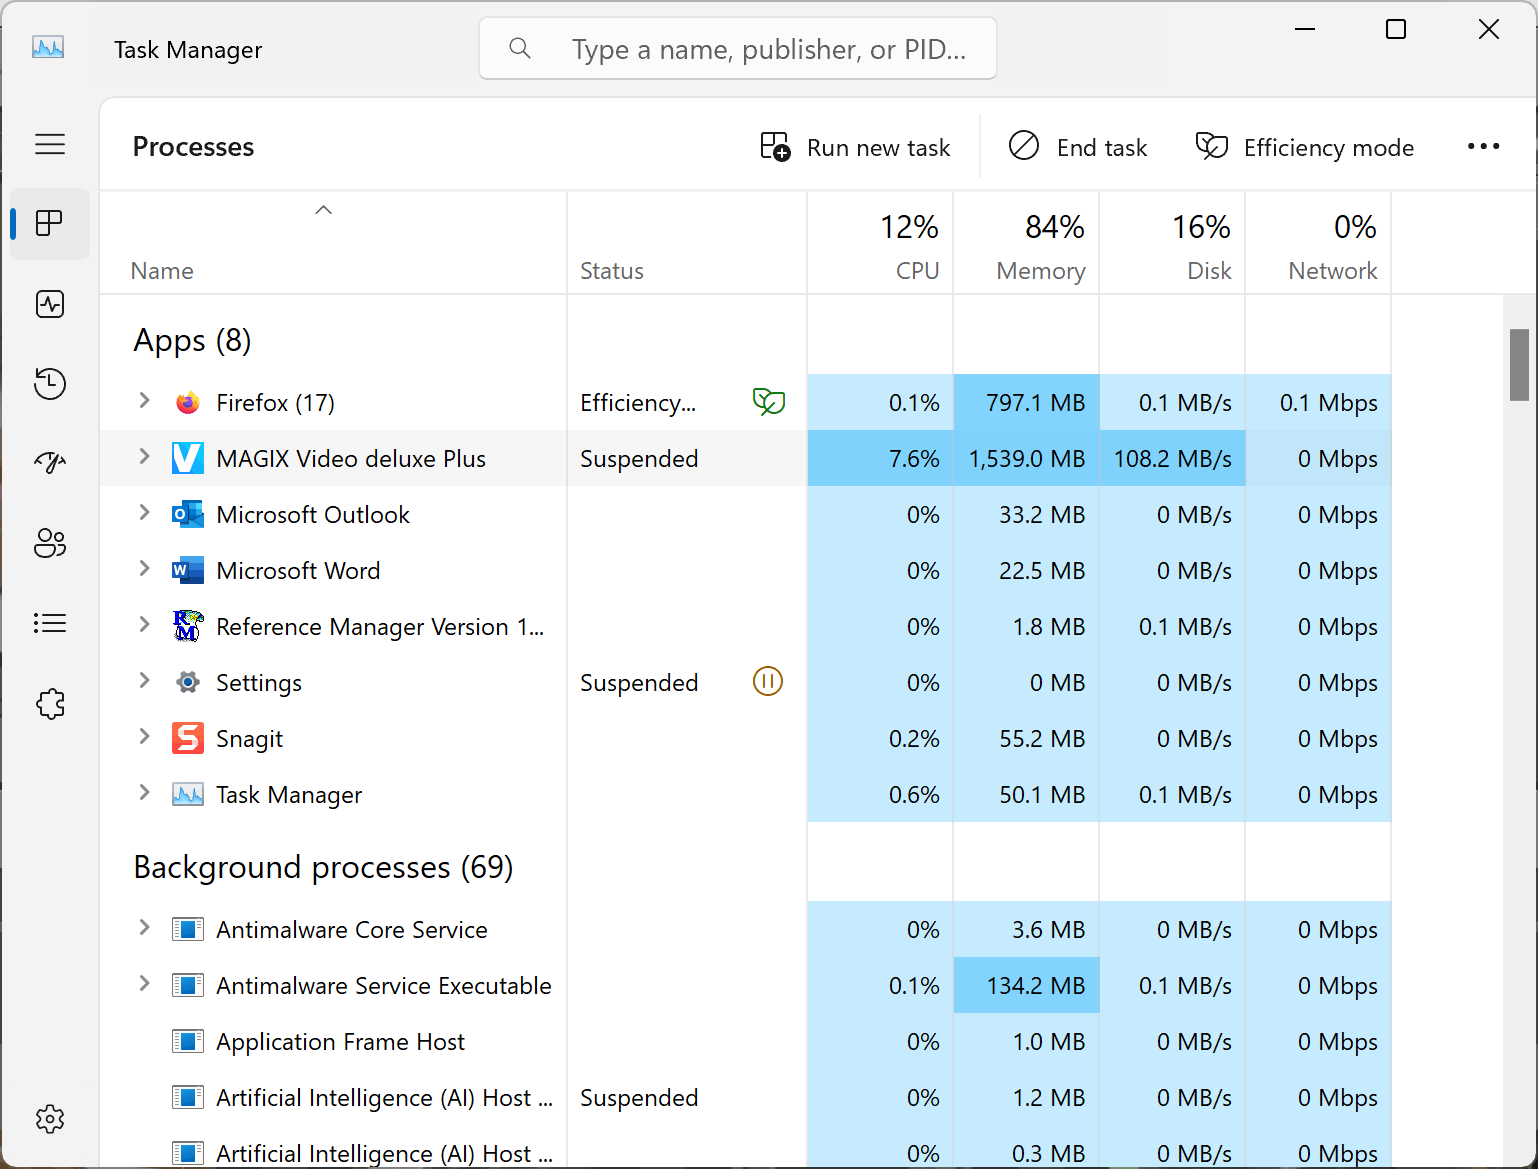Select the Snagit process name
Viewport: 1538px width, 1169px height.
[x=249, y=739]
